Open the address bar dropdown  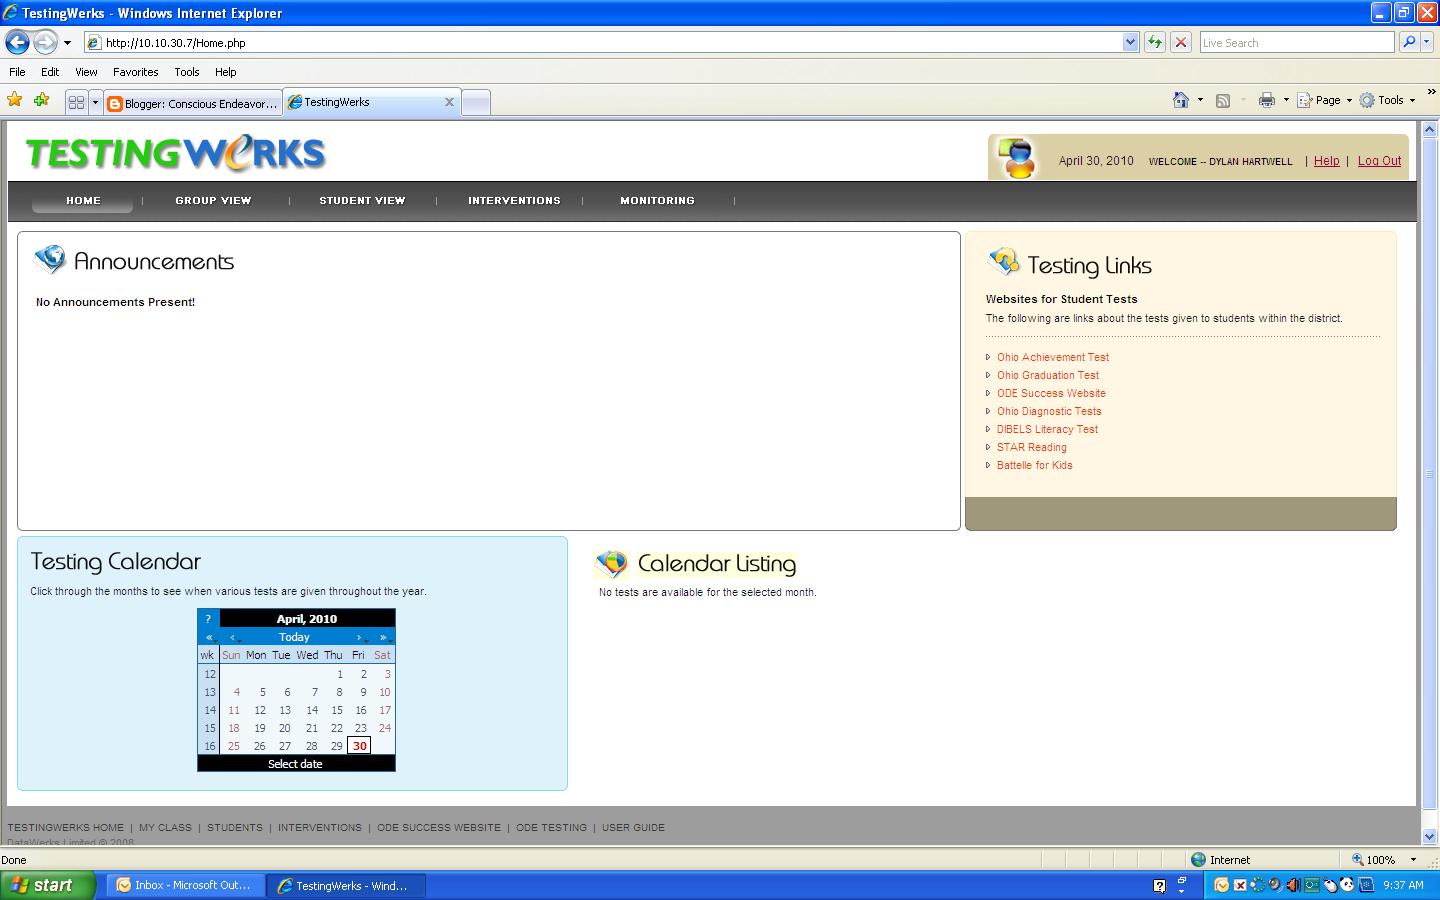point(1130,42)
